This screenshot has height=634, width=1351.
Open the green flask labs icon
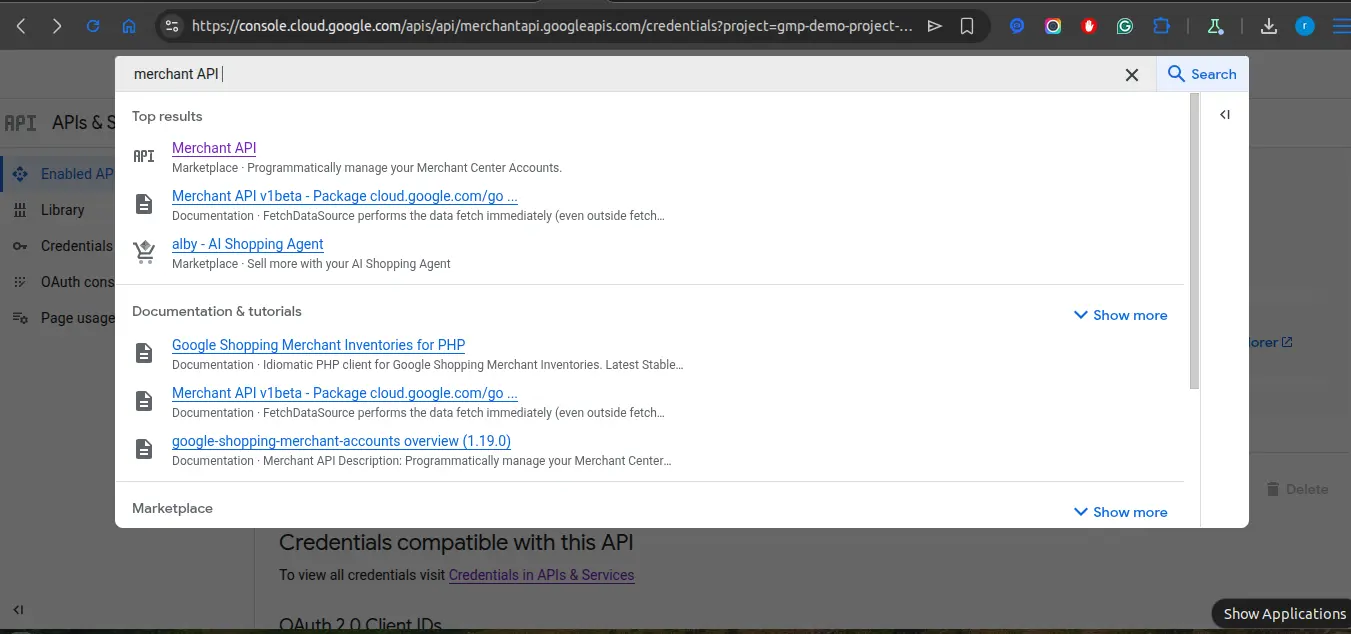[x=1215, y=26]
